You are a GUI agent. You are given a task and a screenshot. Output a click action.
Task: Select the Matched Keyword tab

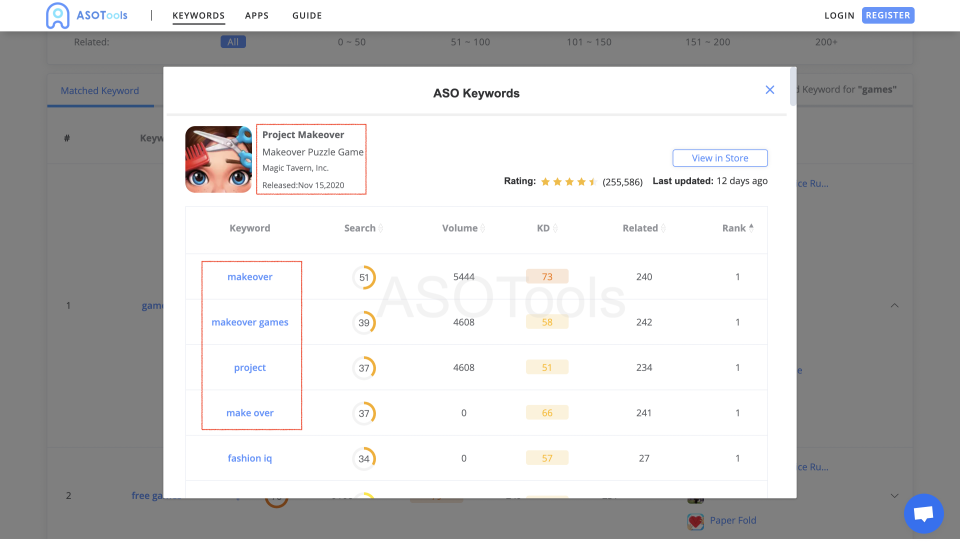point(100,91)
